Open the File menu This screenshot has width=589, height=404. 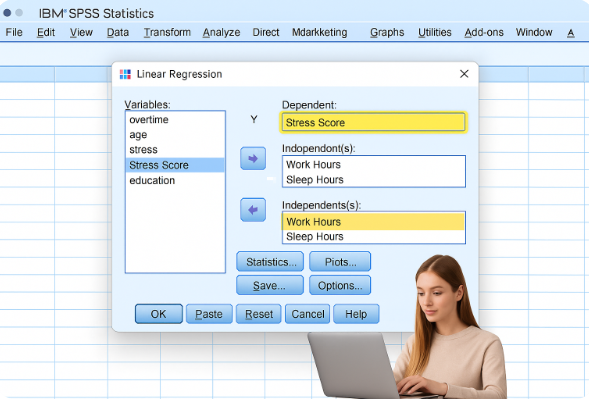14,32
